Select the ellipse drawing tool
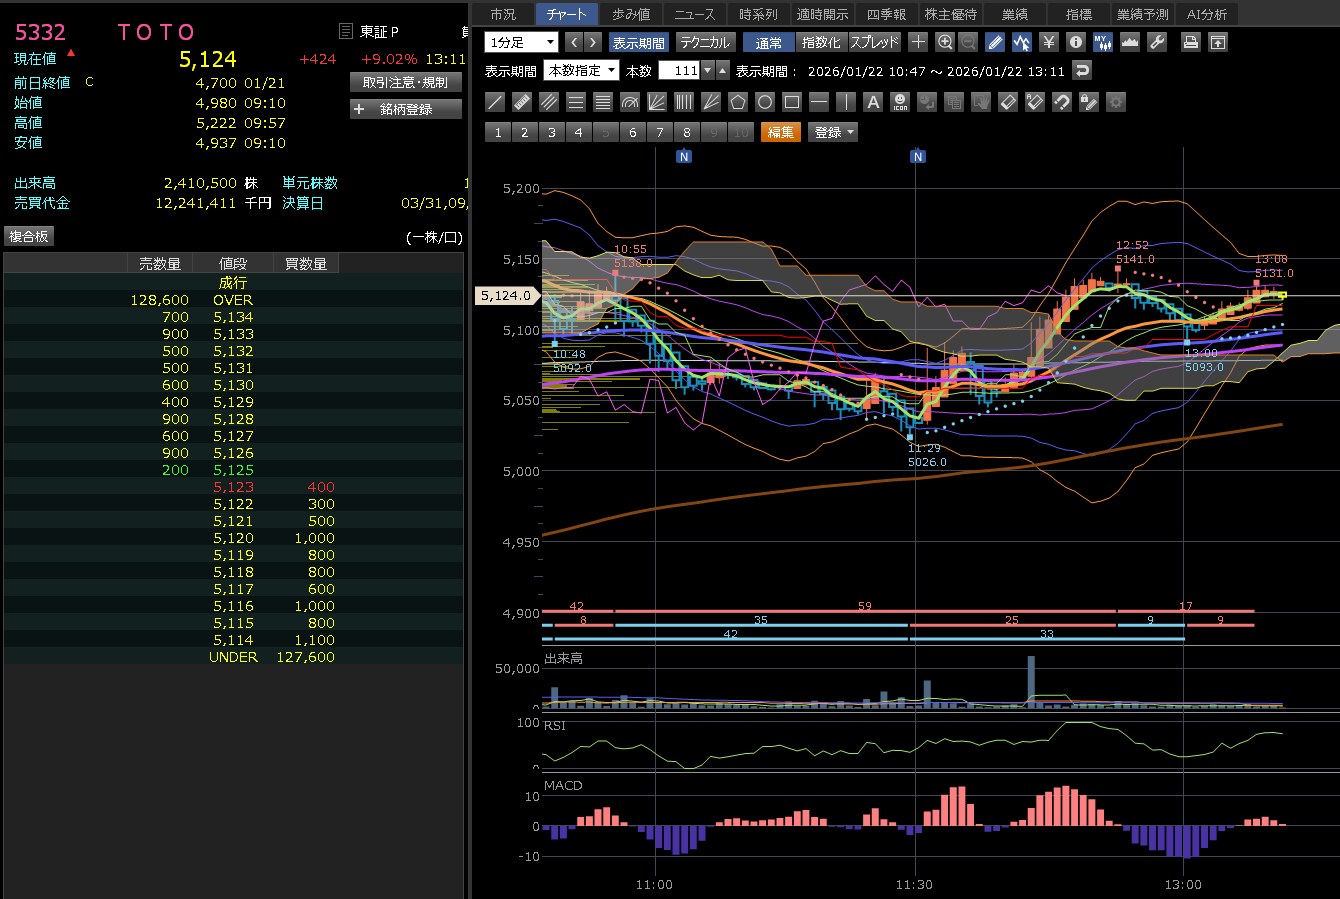 click(x=765, y=102)
